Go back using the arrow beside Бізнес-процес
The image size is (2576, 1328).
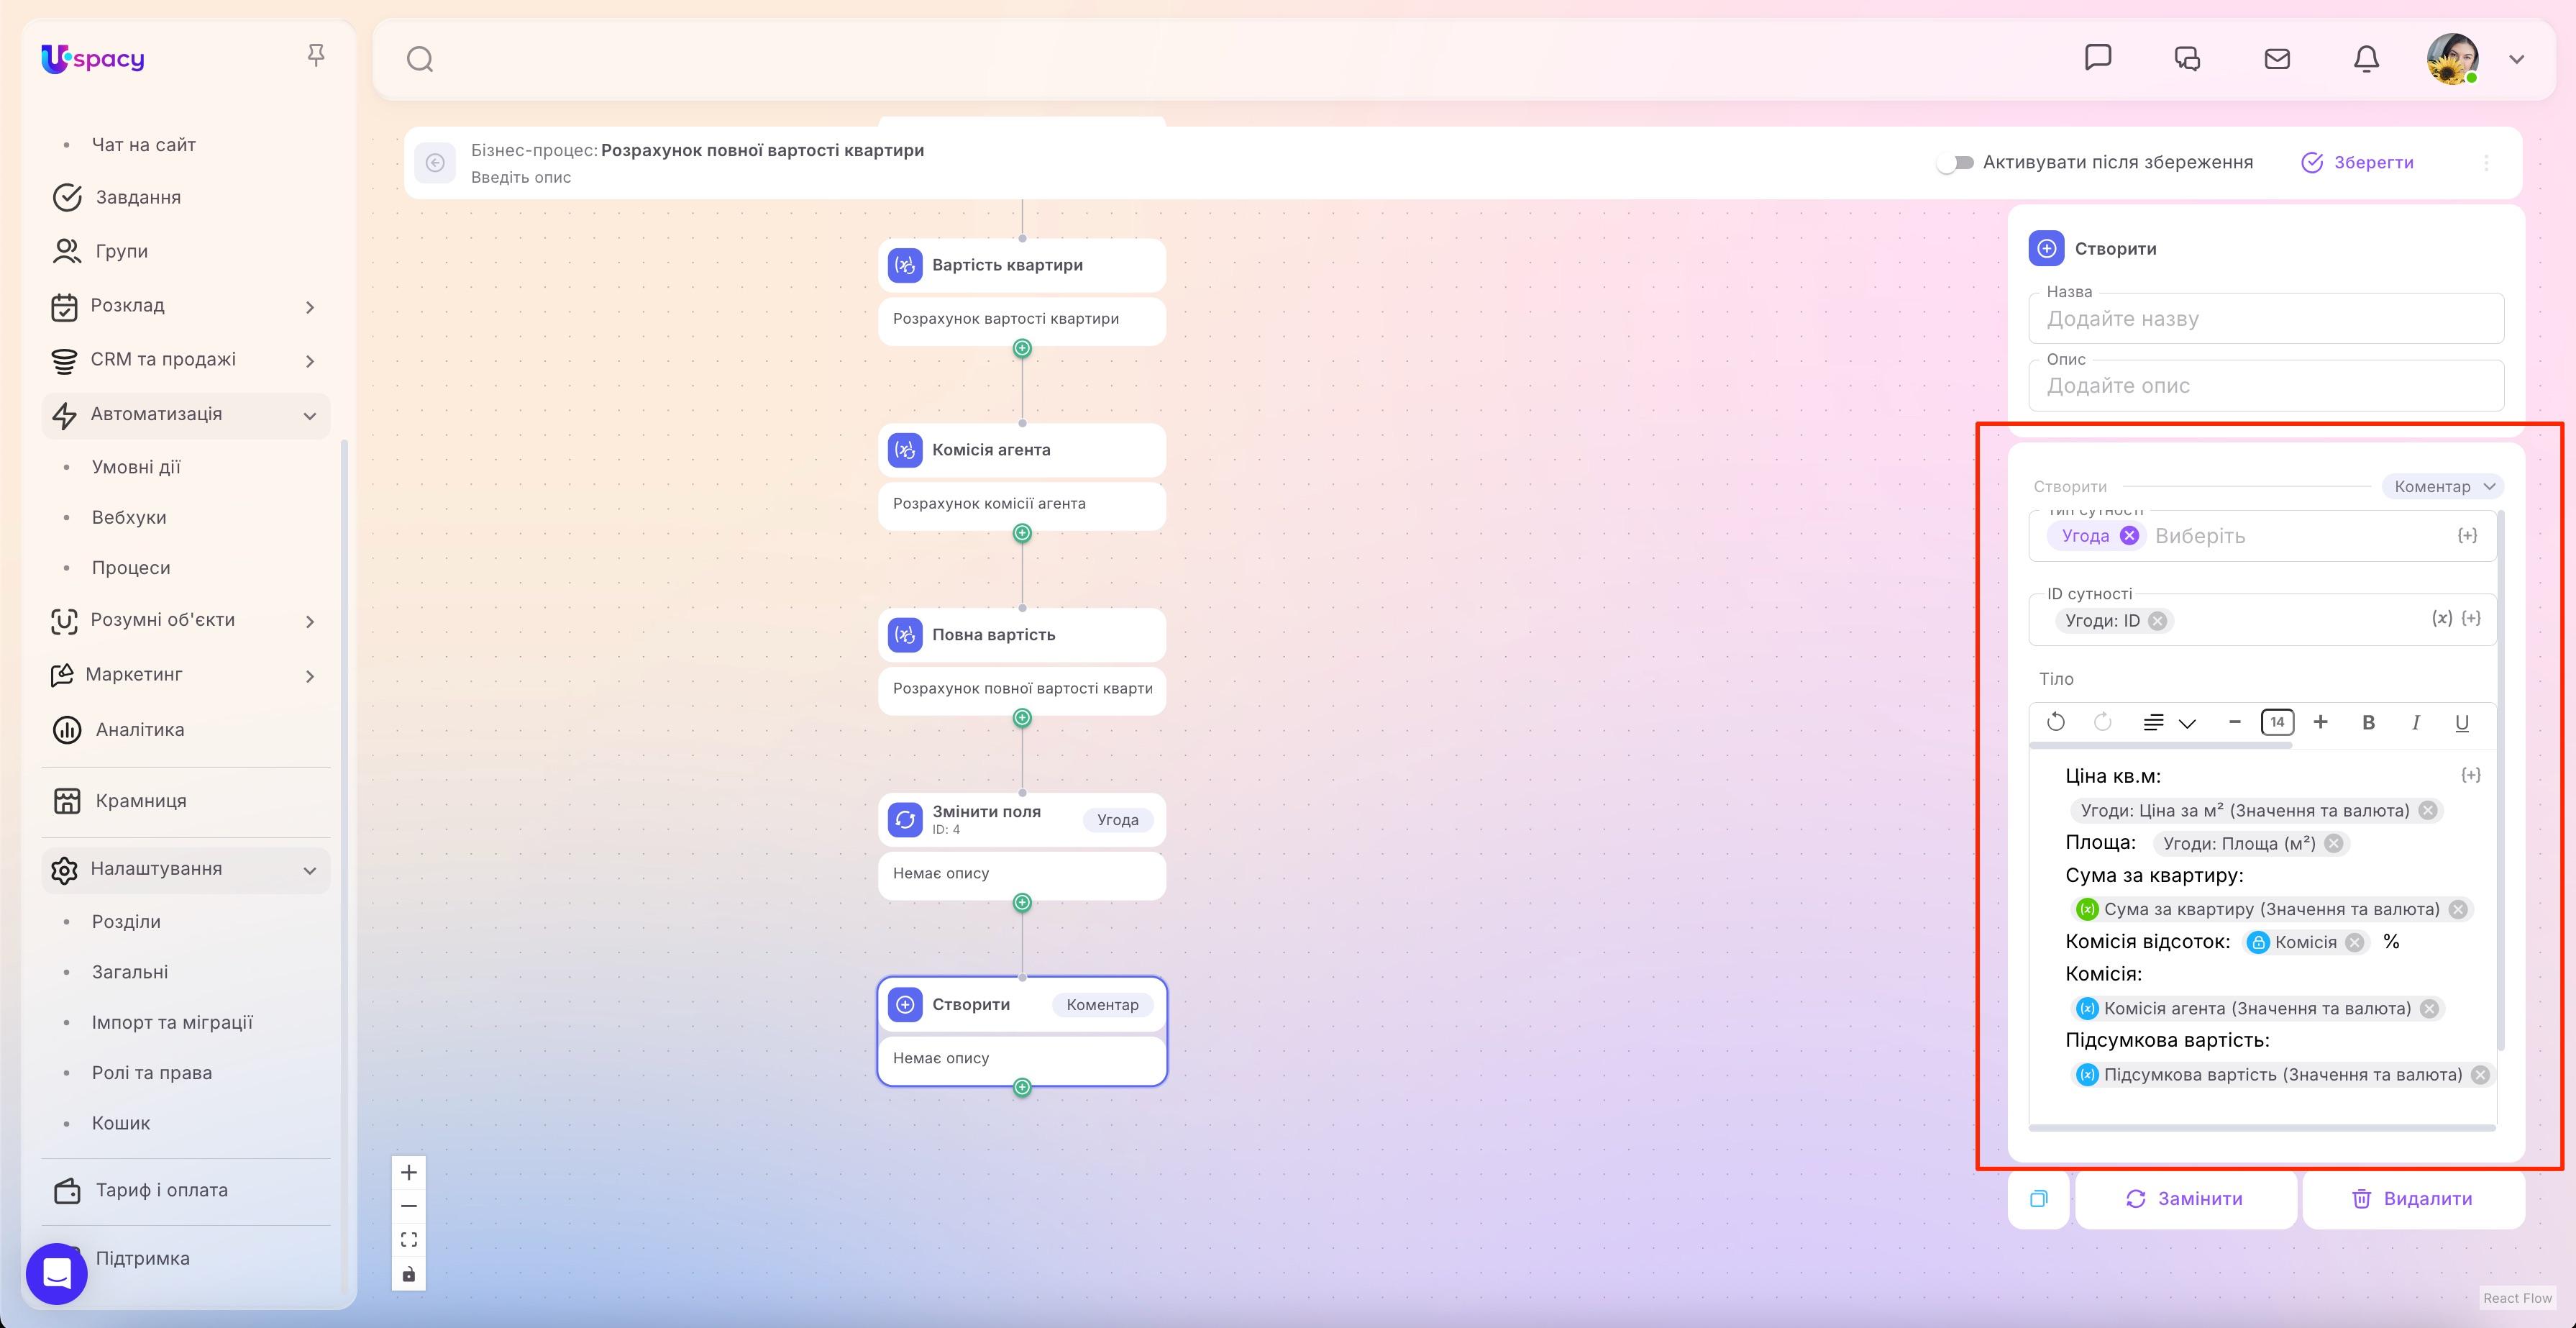435,162
